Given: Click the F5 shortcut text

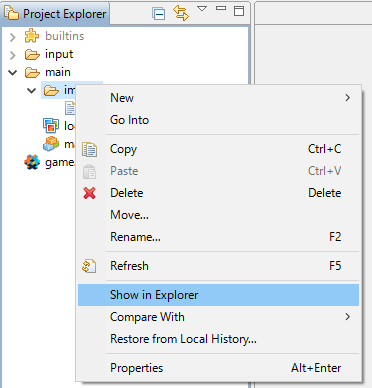Looking at the screenshot, I should pyautogui.click(x=335, y=266).
